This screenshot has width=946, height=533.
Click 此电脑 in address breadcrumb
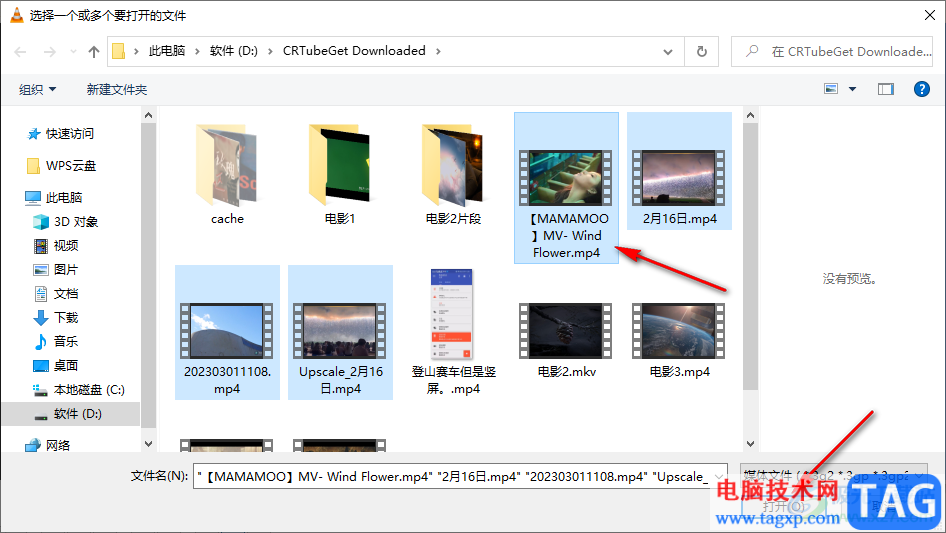(167, 51)
